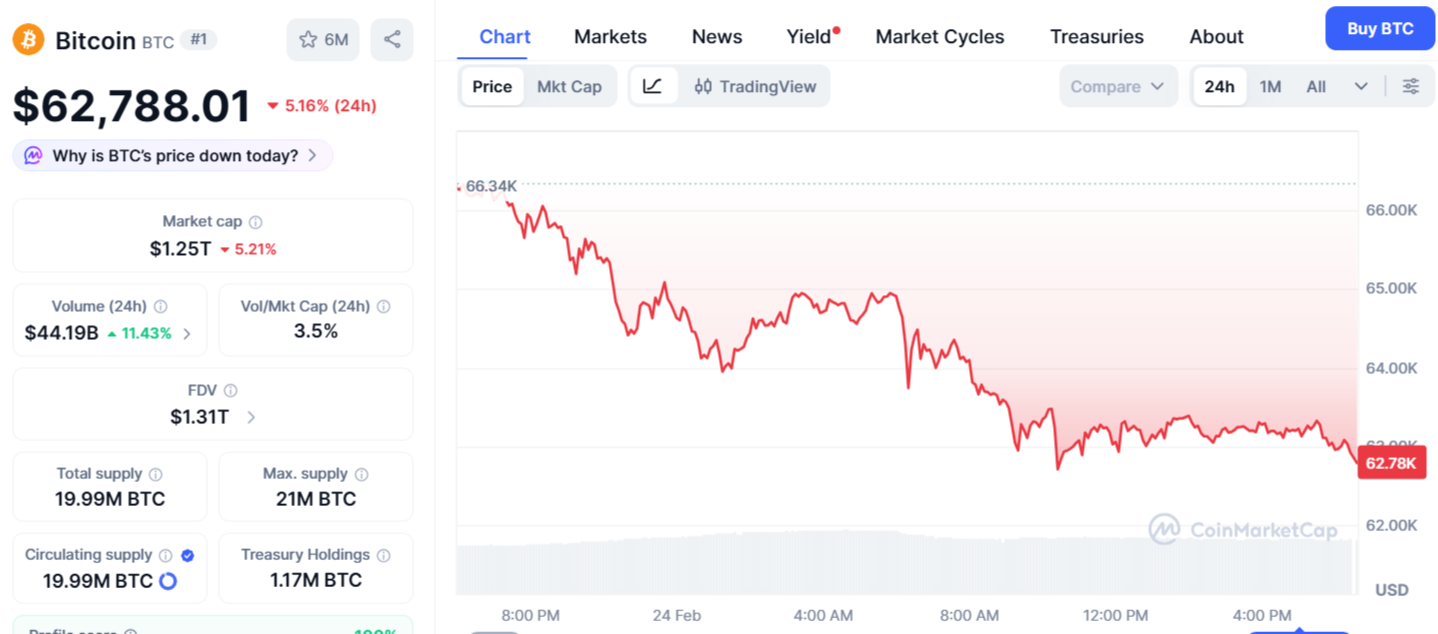Expand FDV details arrow
This screenshot has width=1438, height=634.
(x=251, y=417)
